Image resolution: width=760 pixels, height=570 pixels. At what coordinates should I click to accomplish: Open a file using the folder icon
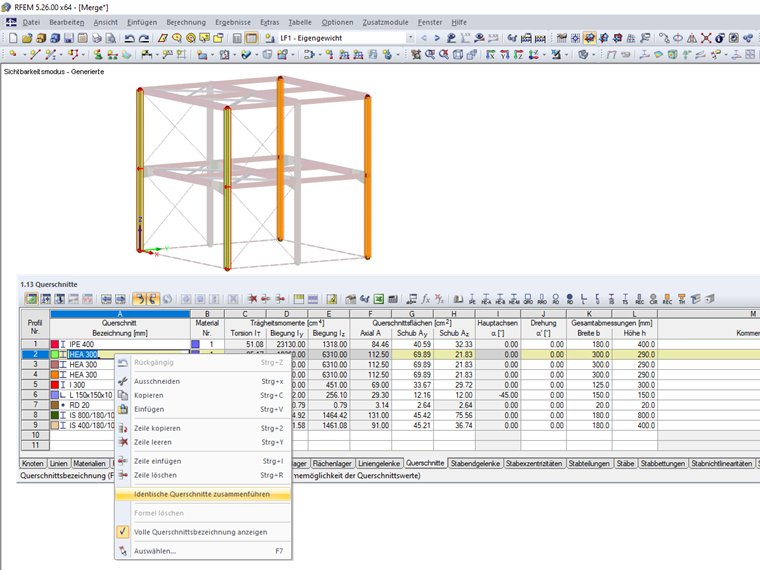point(27,38)
